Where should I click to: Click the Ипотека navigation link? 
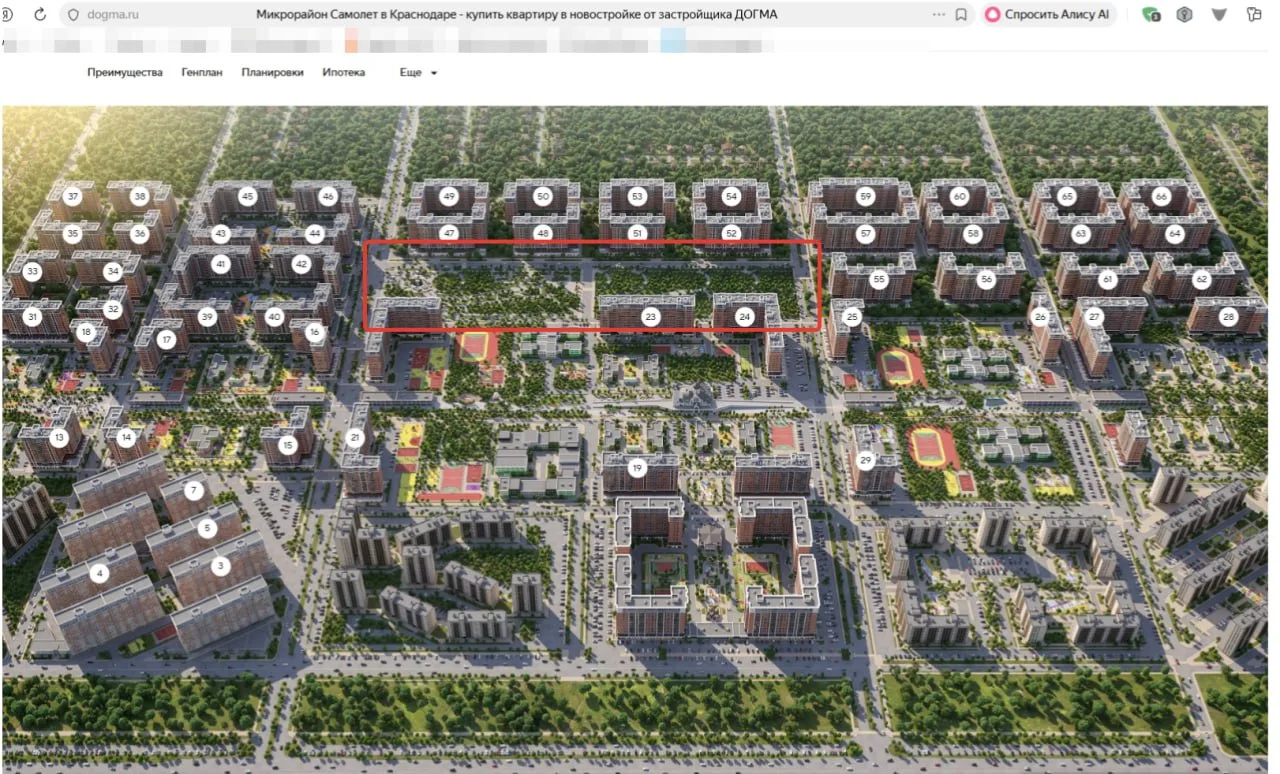[343, 73]
